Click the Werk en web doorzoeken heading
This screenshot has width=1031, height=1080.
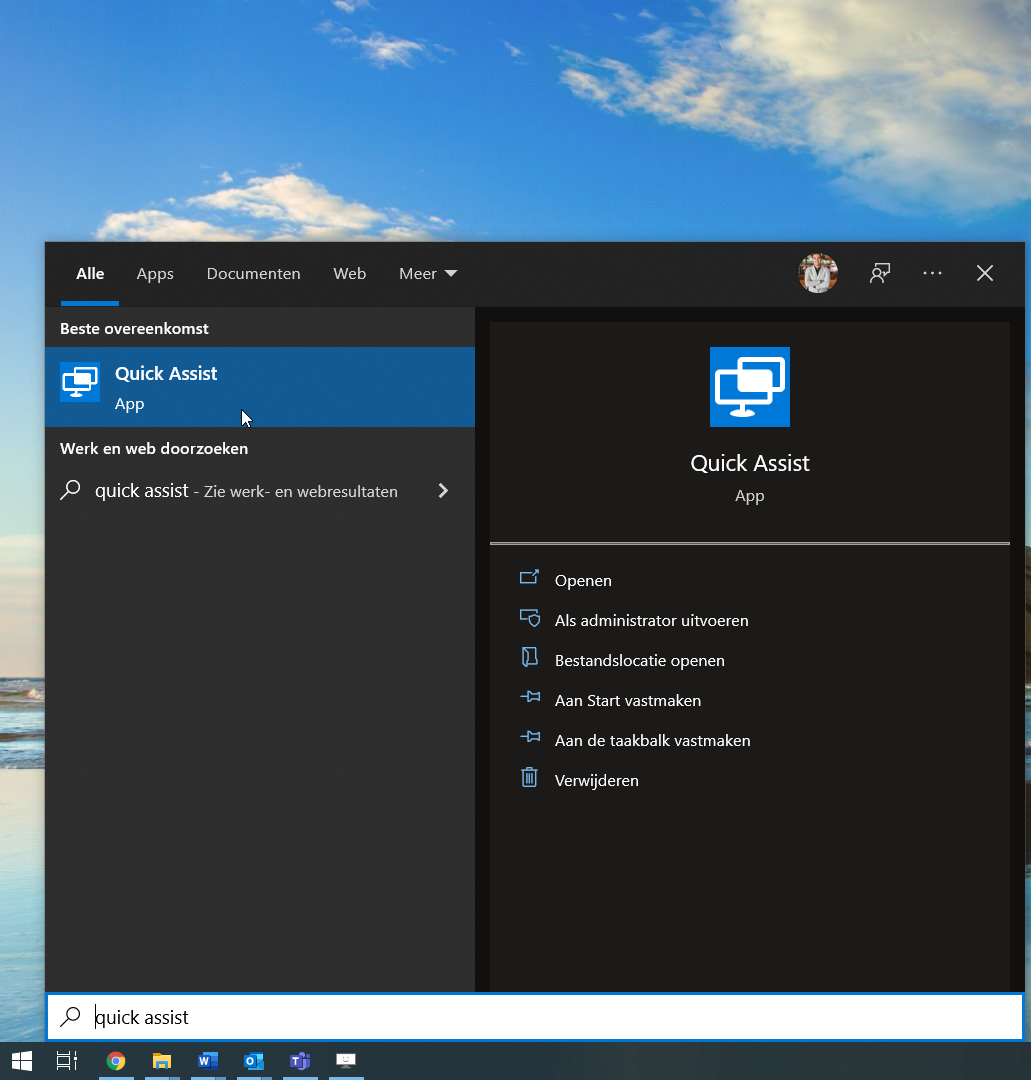(154, 448)
